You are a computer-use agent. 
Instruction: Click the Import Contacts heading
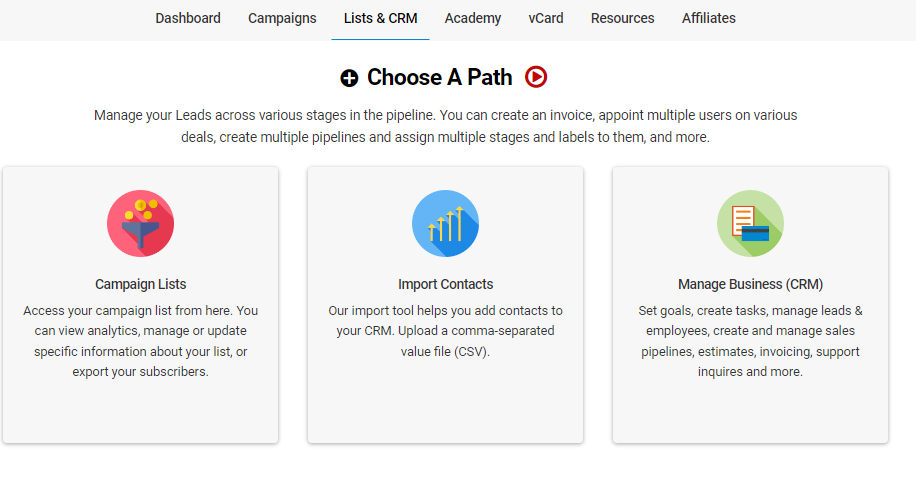(446, 284)
